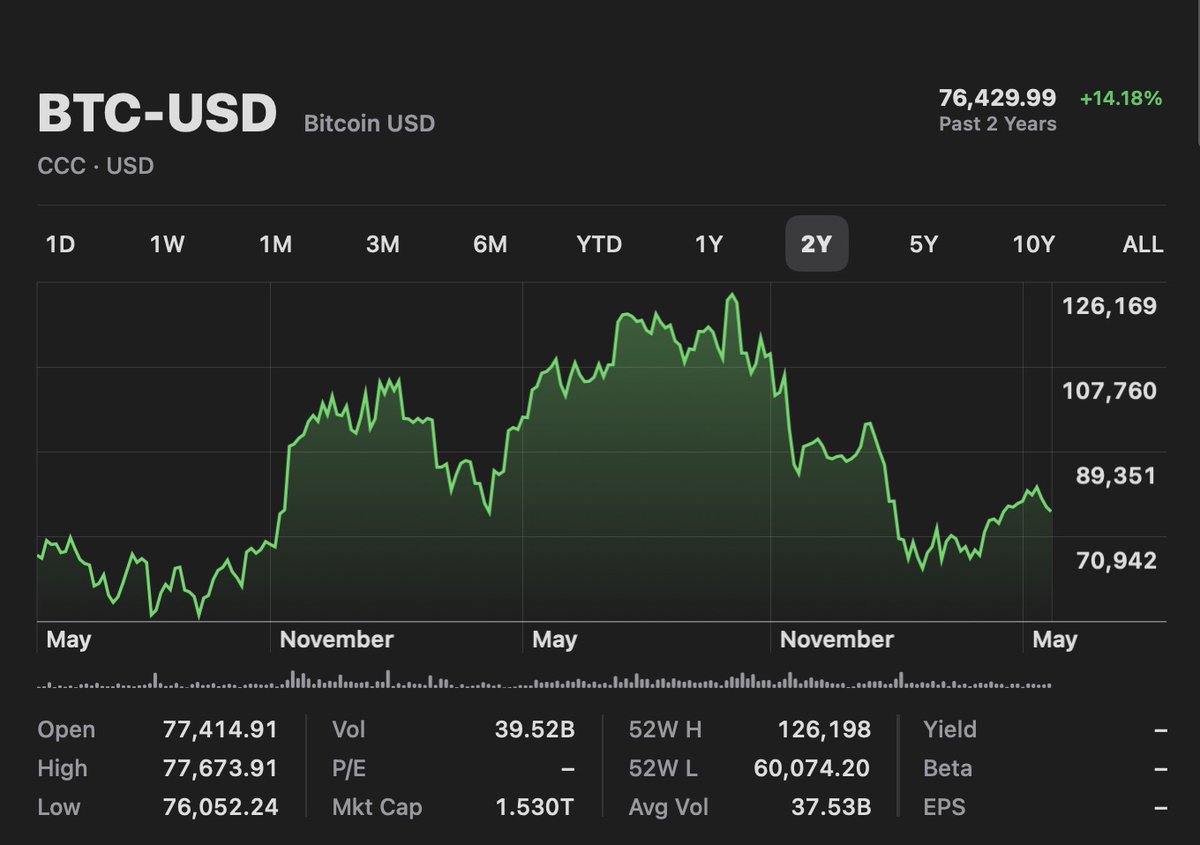Show ALL price history
This screenshot has height=845, width=1200.
pos(1143,244)
